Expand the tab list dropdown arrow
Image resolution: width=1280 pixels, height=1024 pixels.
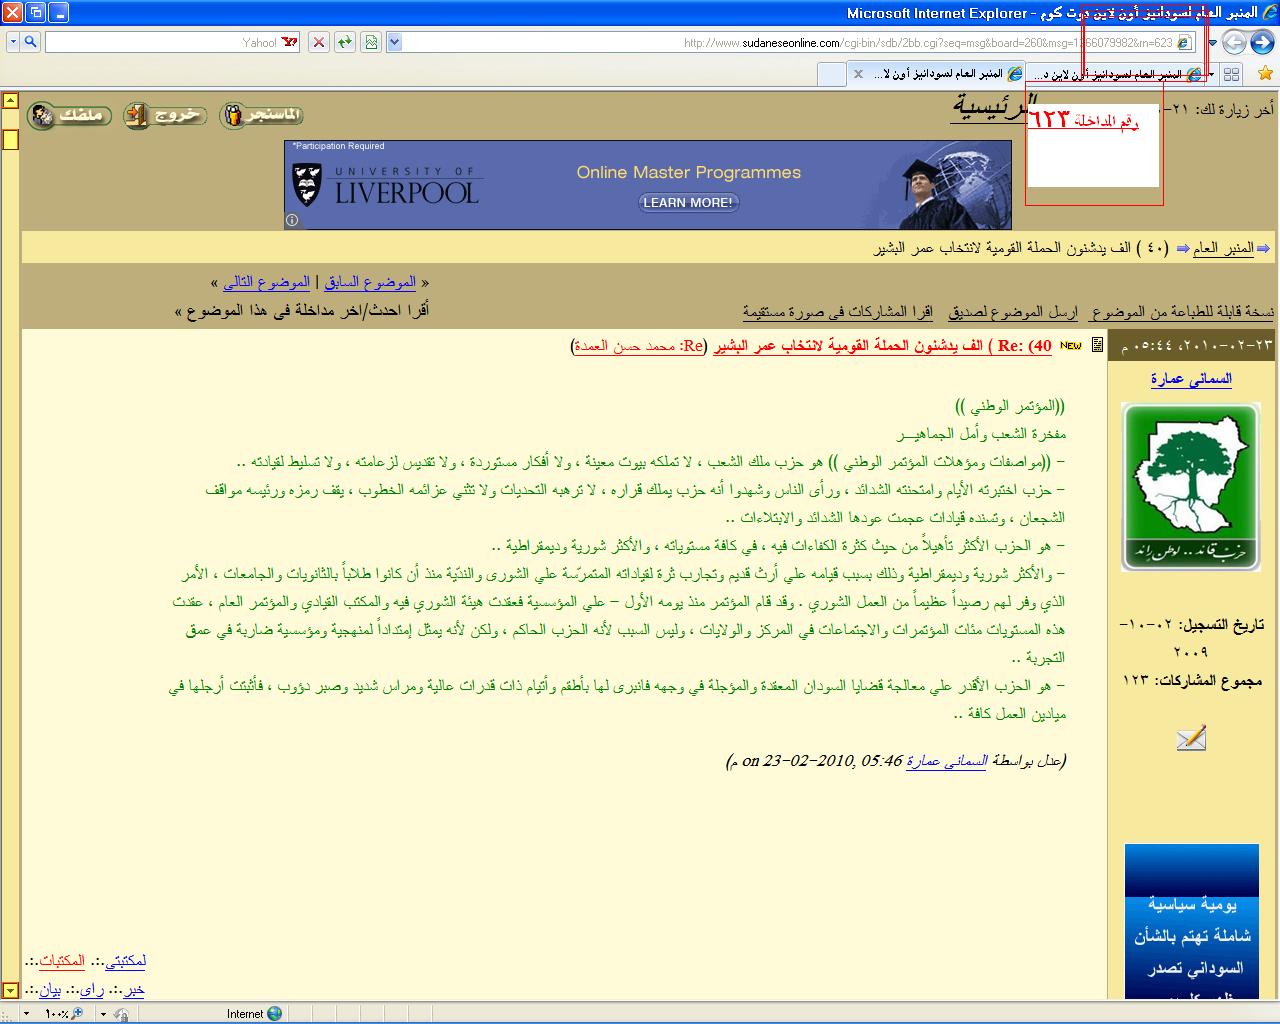pos(1211,74)
